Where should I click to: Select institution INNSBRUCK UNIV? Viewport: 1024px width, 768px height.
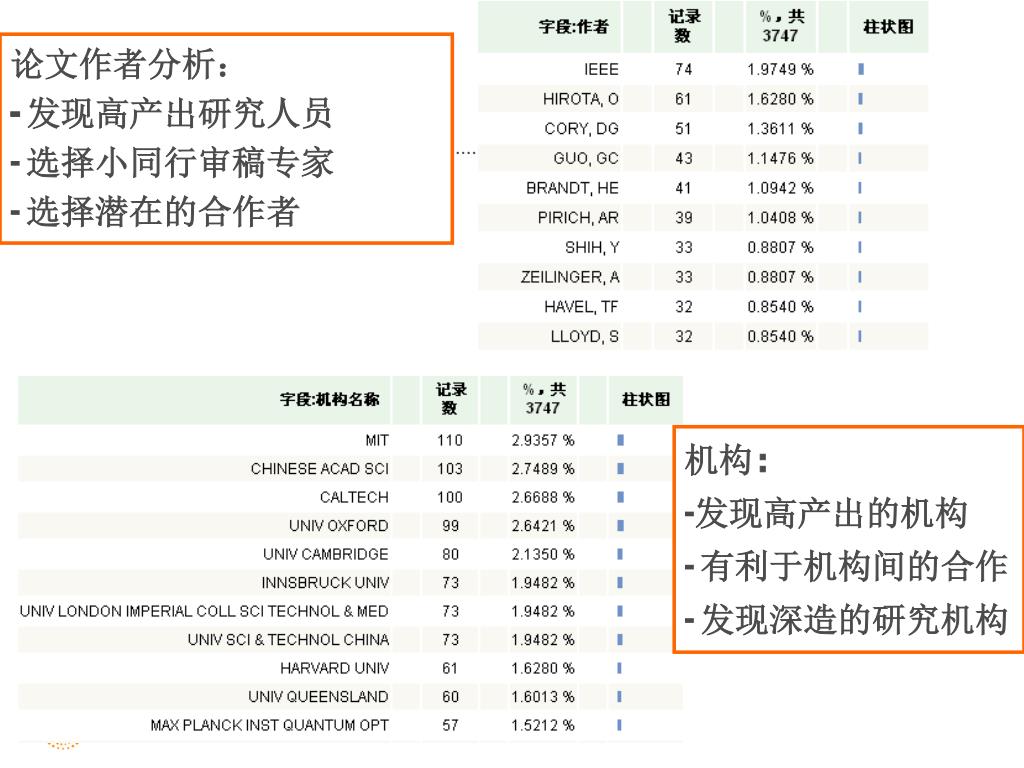(325, 583)
